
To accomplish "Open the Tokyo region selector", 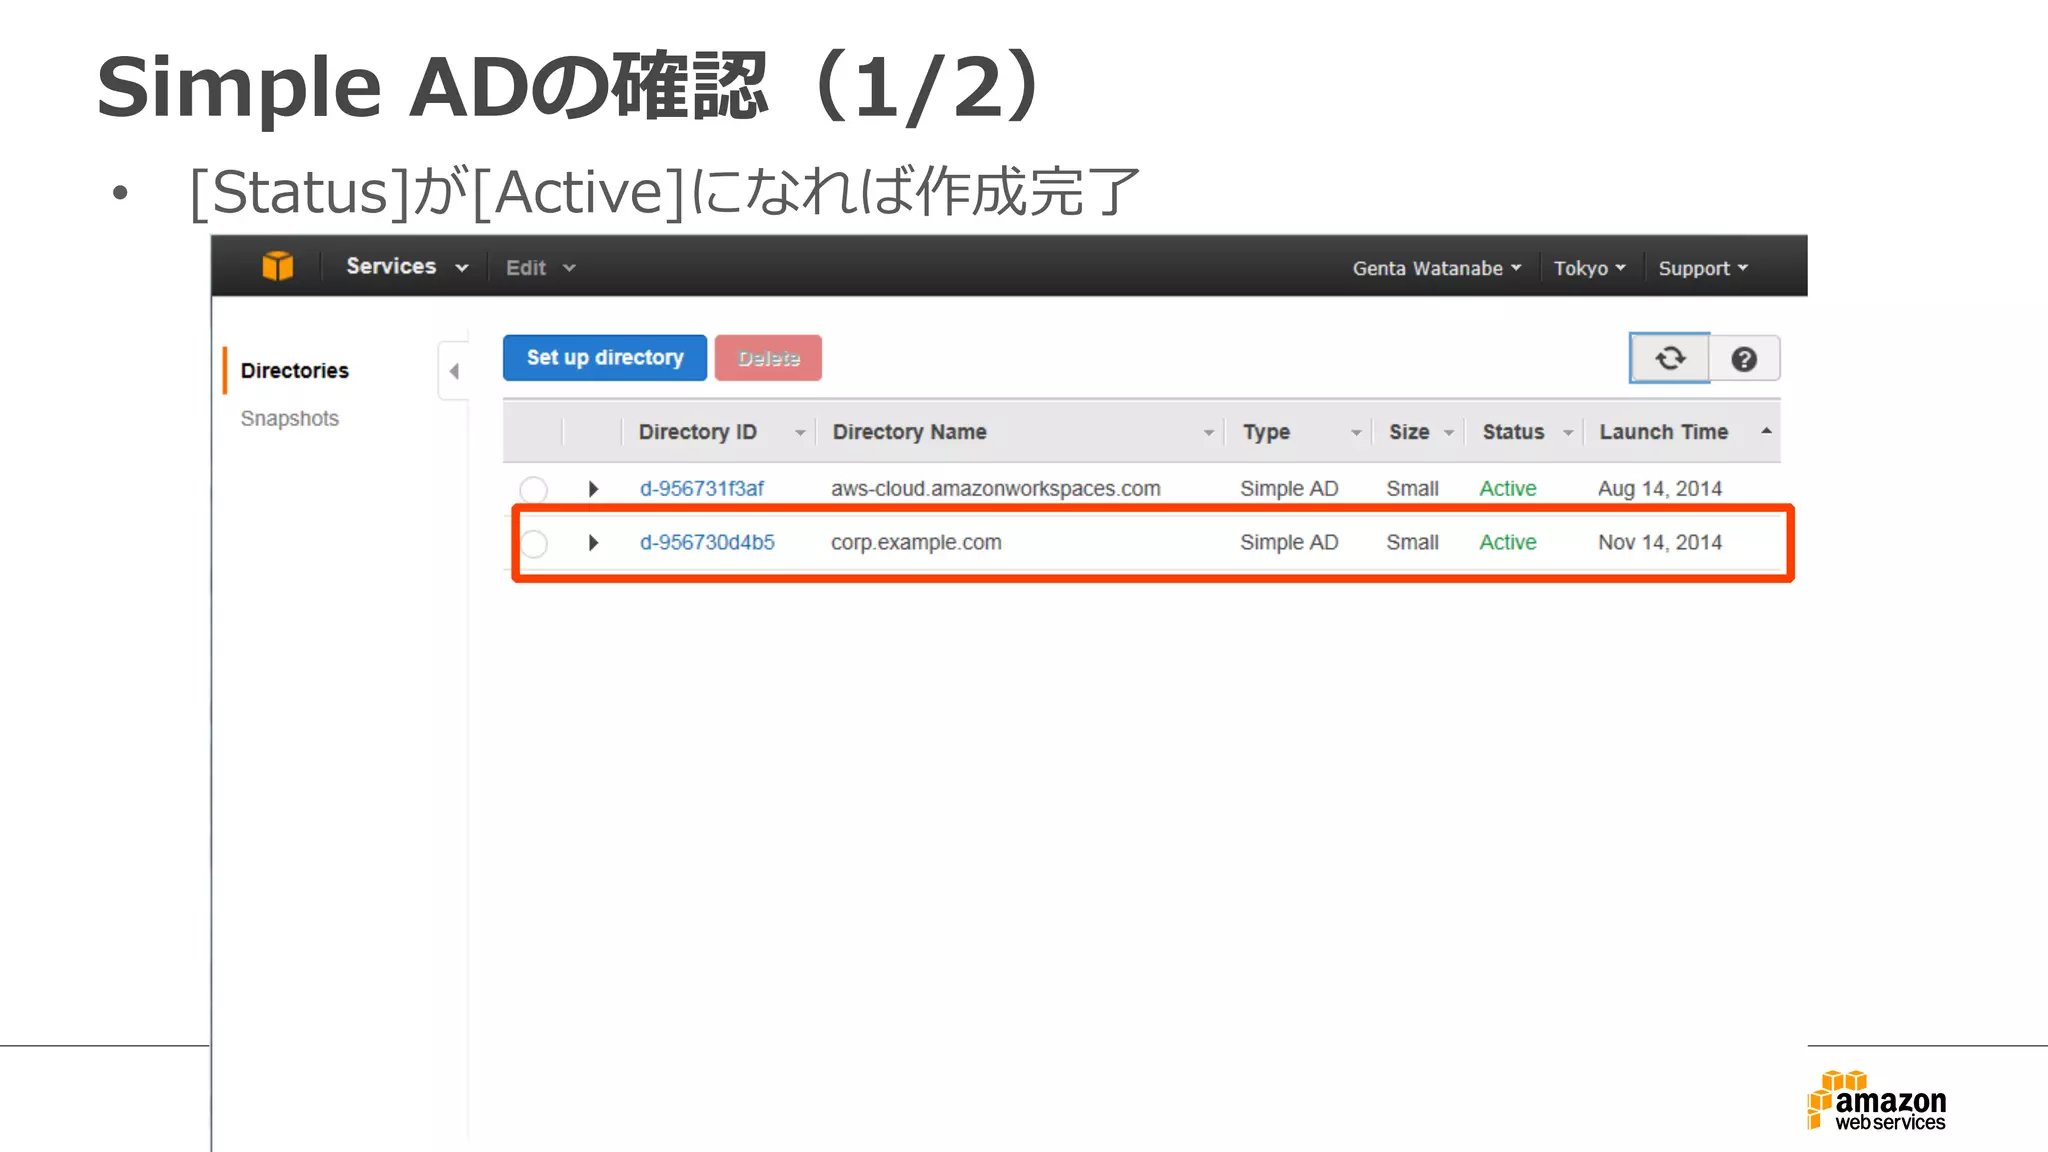I will [x=1589, y=268].
